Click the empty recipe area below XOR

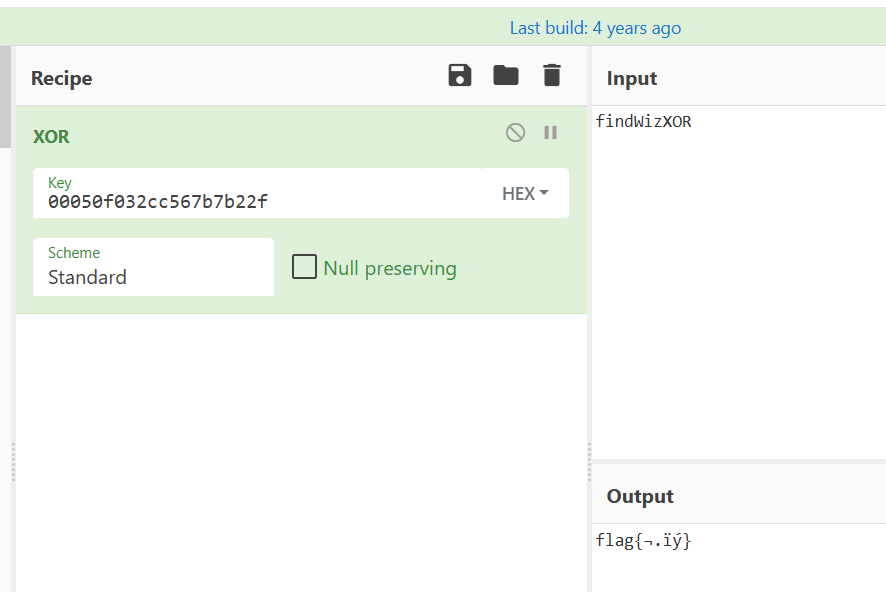tap(300, 450)
